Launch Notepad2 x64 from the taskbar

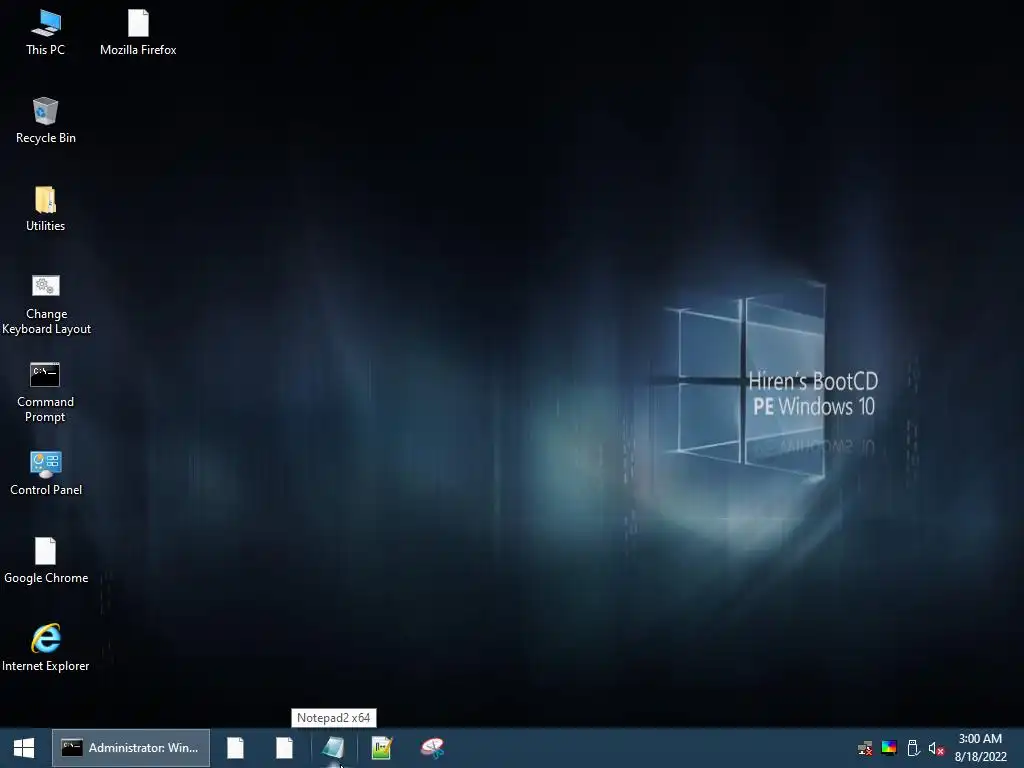pos(333,748)
